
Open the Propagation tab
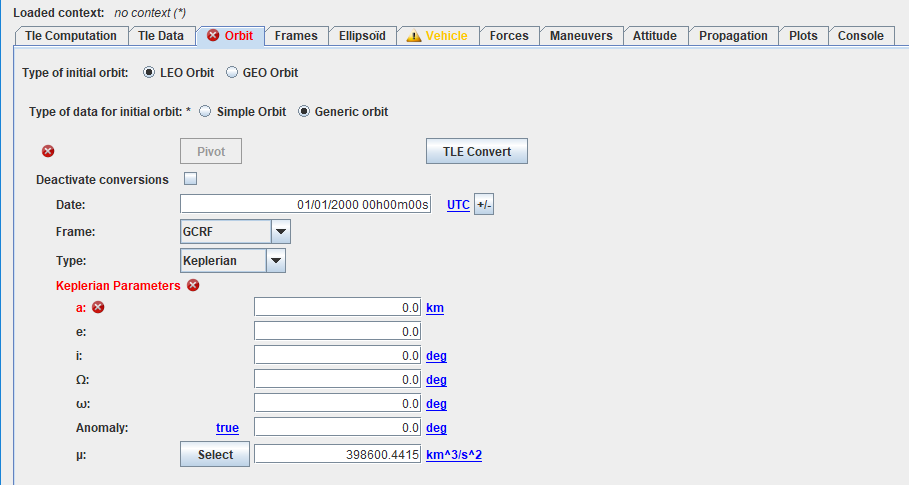click(x=733, y=36)
